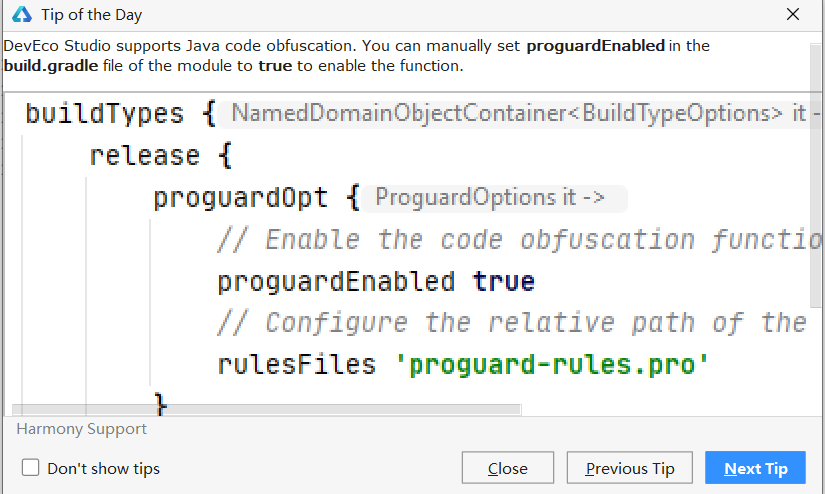Click the horizontal scrollbar under the code sample
The height and width of the screenshot is (494, 825).
point(266,410)
